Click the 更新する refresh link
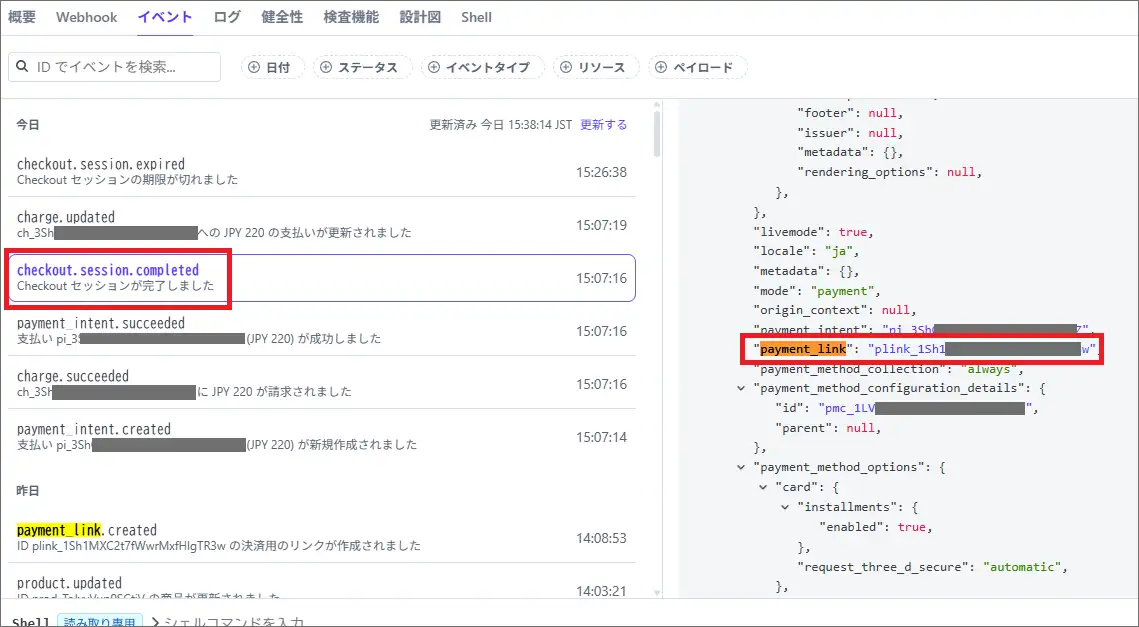The width and height of the screenshot is (1139, 627). coord(604,125)
